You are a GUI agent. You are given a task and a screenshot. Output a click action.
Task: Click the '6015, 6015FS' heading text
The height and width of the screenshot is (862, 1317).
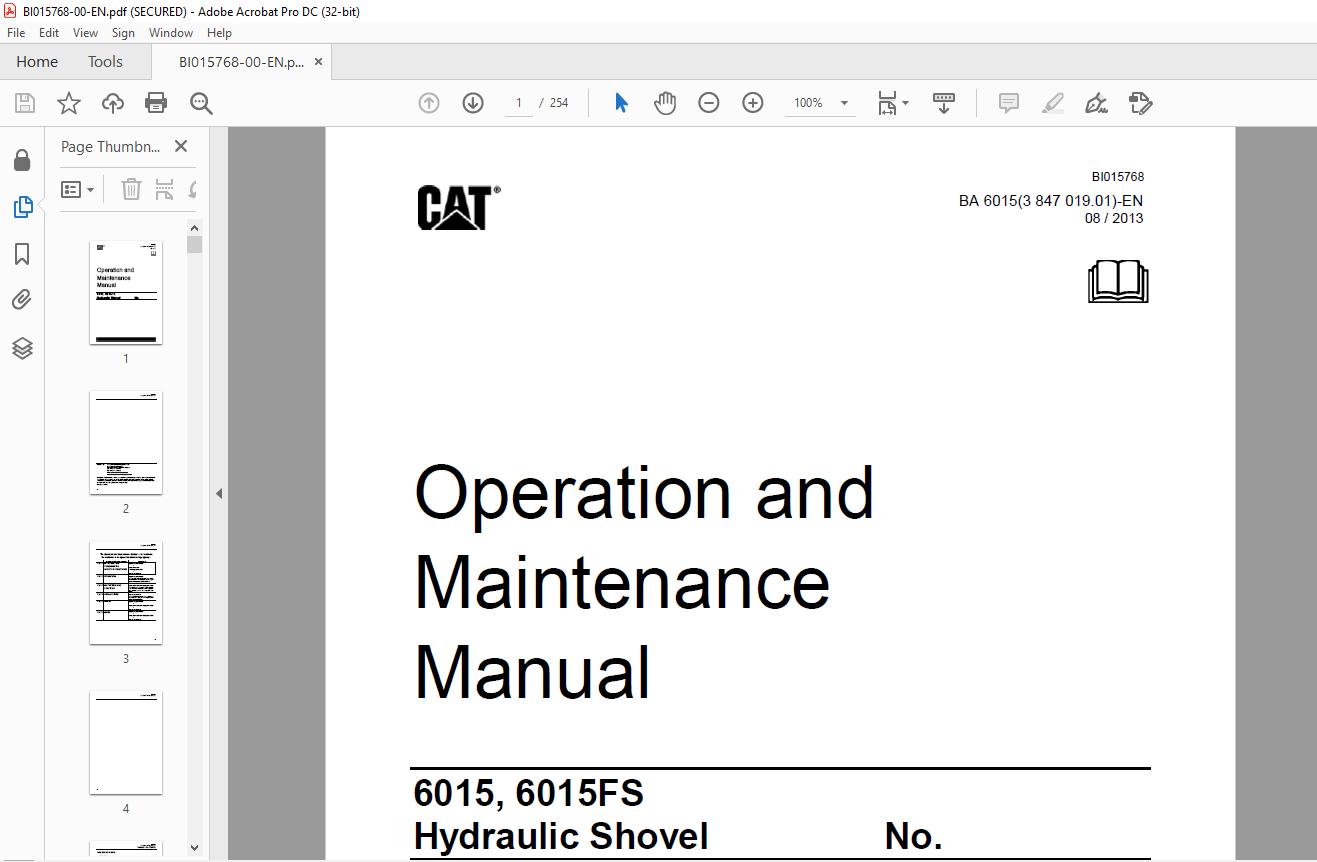point(529,793)
